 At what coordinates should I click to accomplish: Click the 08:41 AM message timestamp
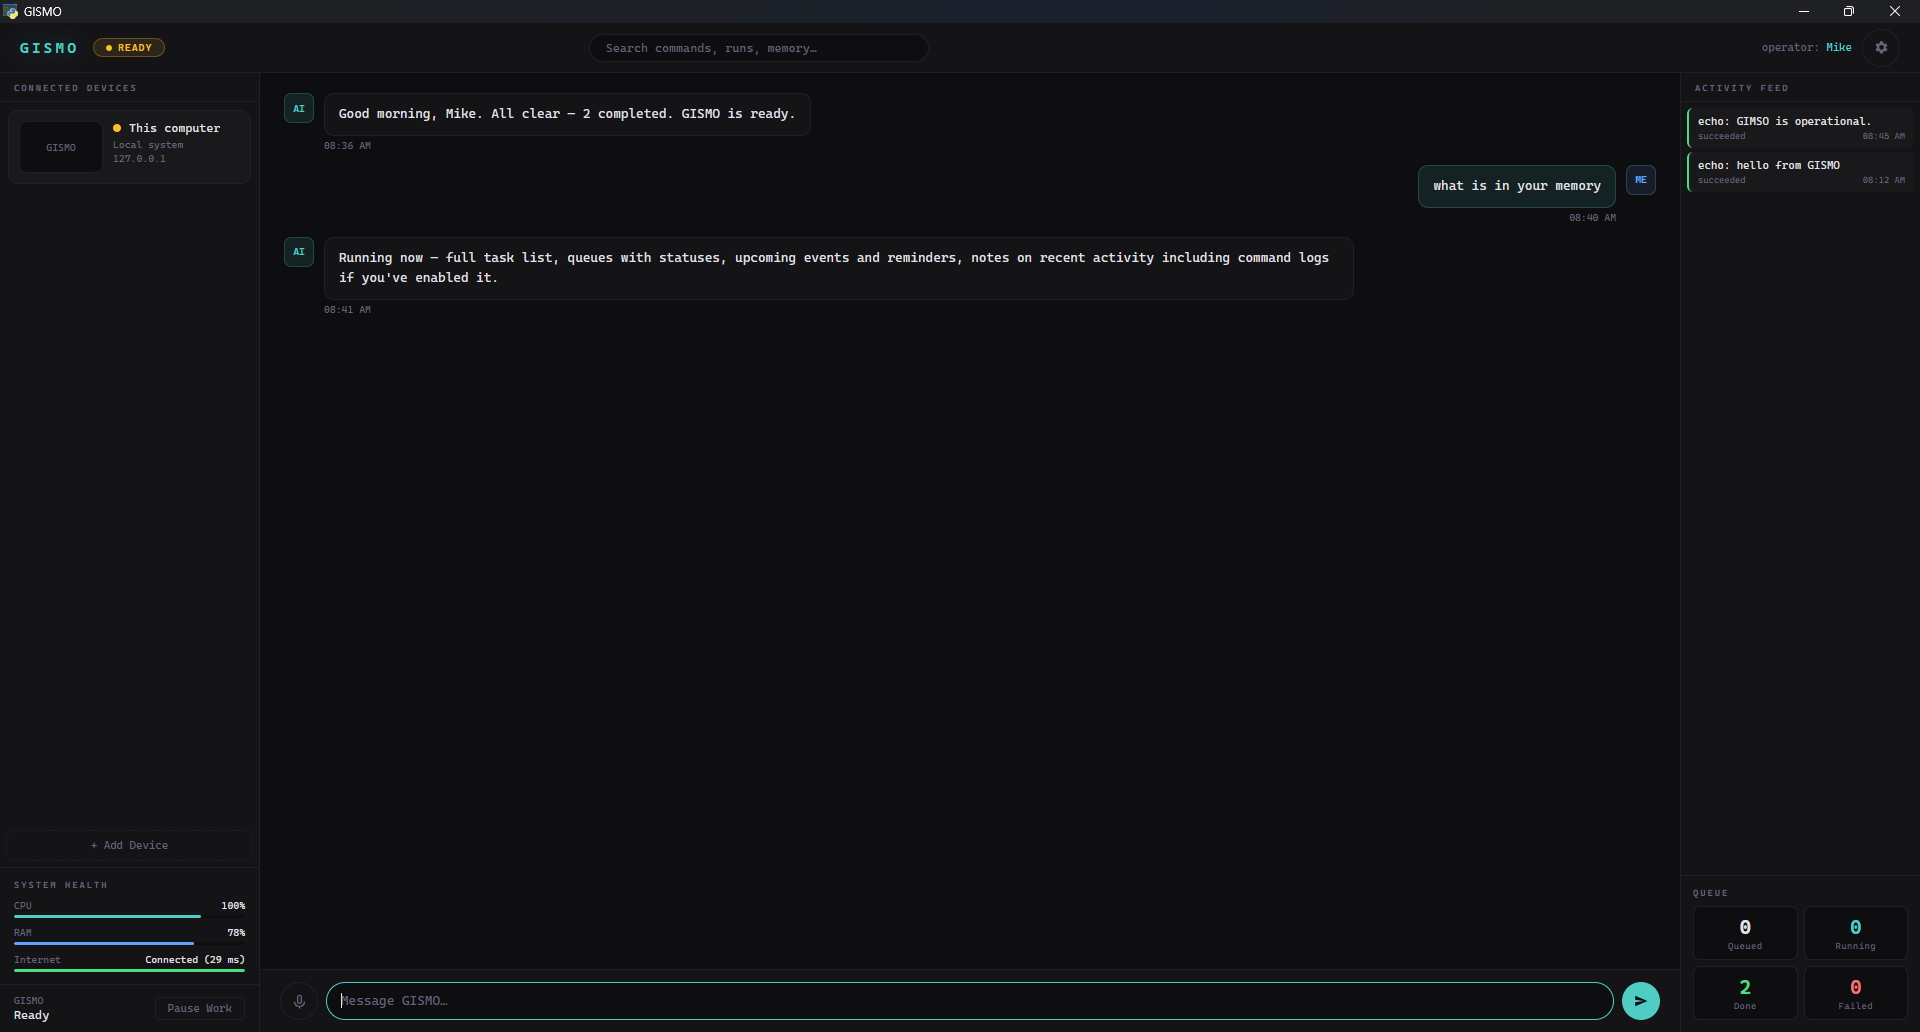[347, 310]
